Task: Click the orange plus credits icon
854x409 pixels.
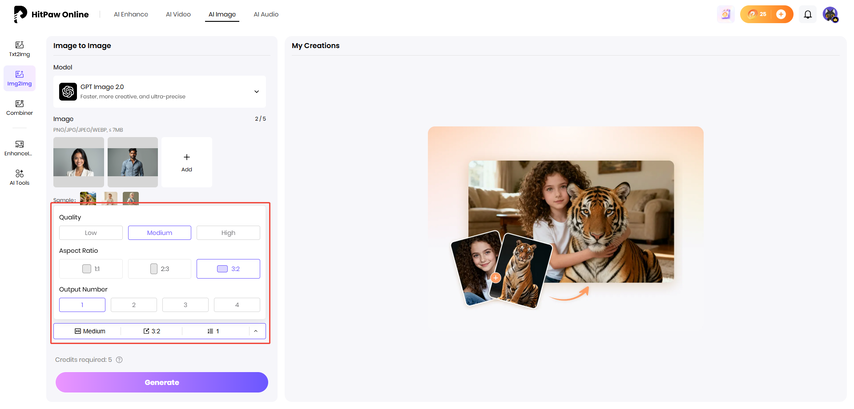Action: [781, 14]
